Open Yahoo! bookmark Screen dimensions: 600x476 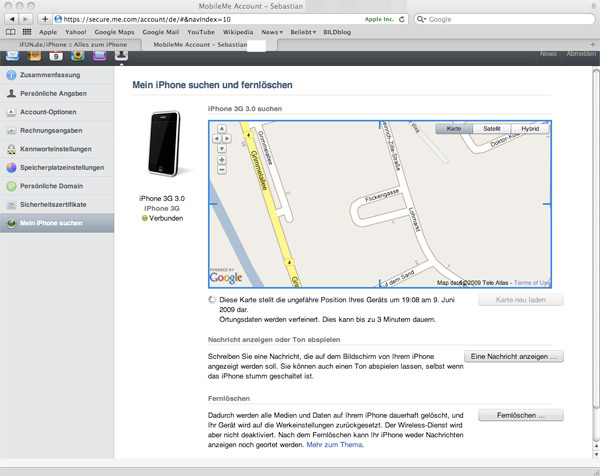coord(75,32)
